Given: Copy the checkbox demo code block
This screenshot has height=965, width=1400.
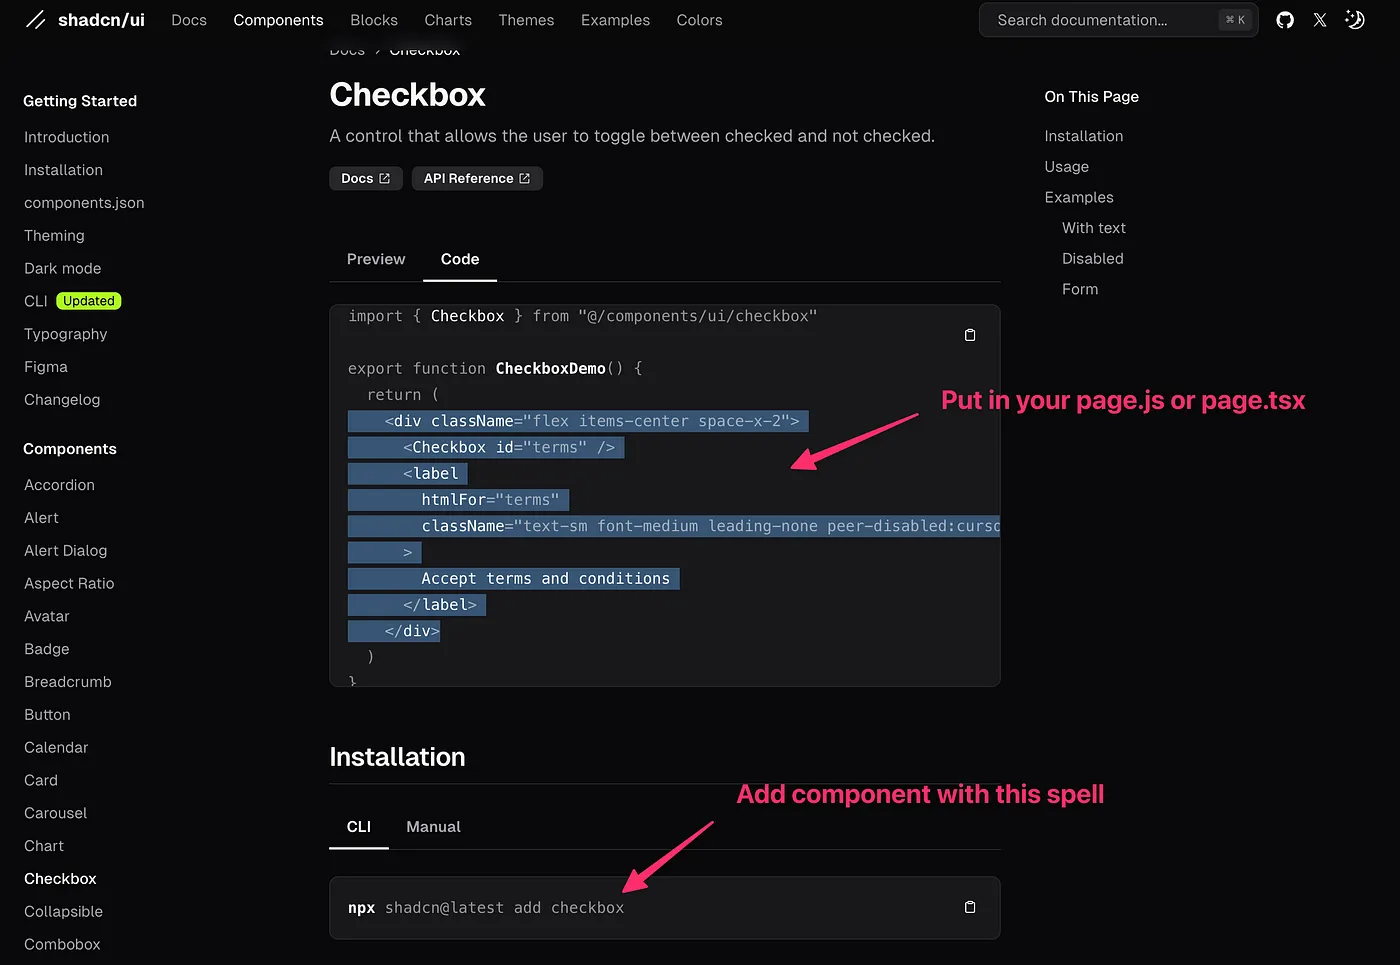Looking at the screenshot, I should point(970,335).
